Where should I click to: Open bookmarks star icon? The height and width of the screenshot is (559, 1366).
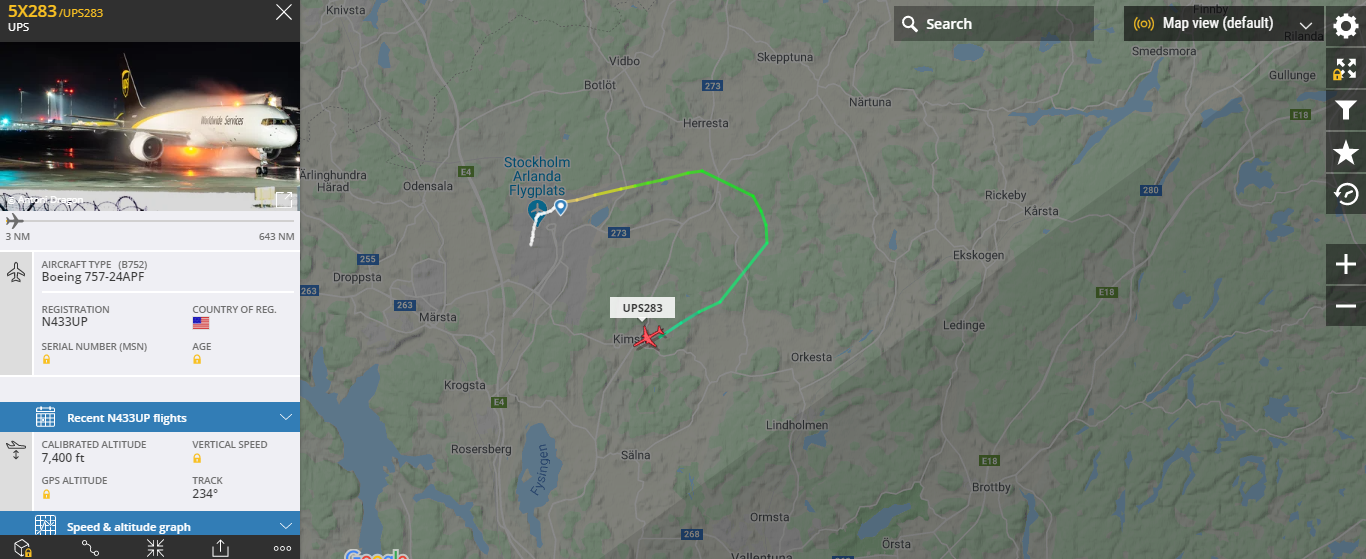1346,153
